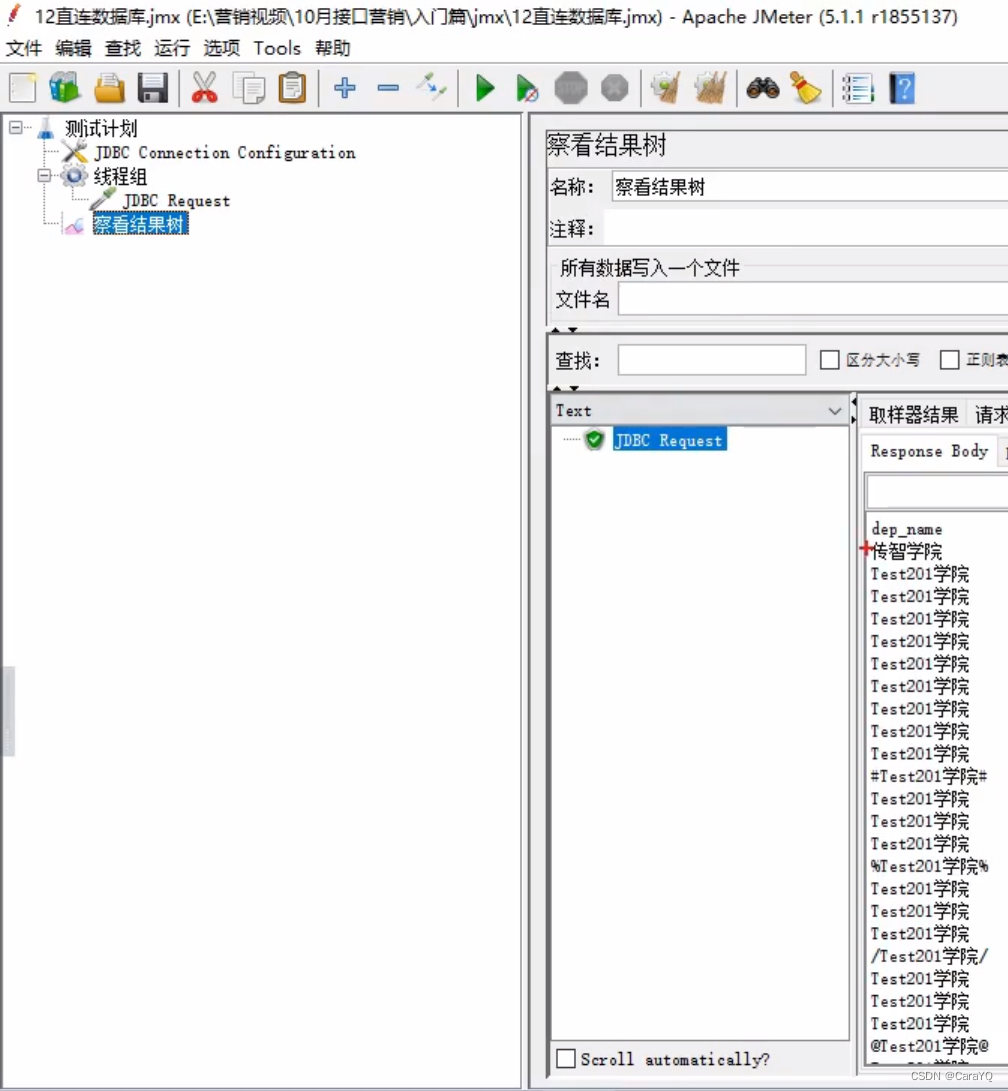The height and width of the screenshot is (1091, 1008).
Task: Switch to 取样器结果 tab
Action: point(913,415)
